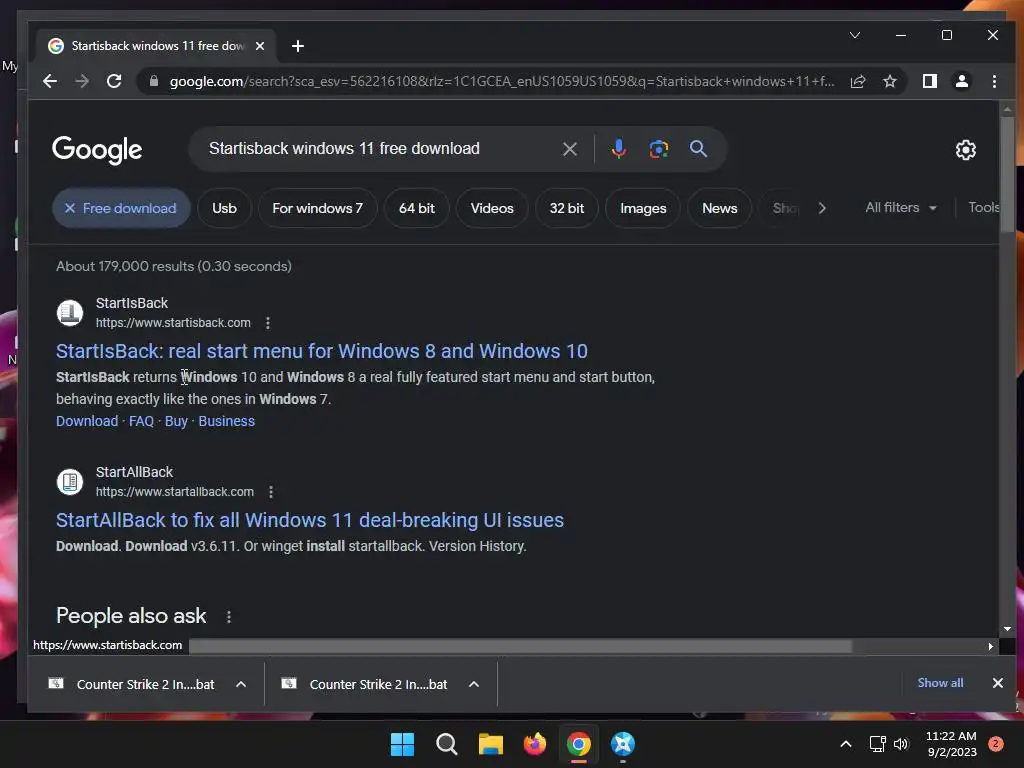This screenshot has width=1024, height=768.
Task: Open the StartAllBack result options menu
Action: click(271, 492)
